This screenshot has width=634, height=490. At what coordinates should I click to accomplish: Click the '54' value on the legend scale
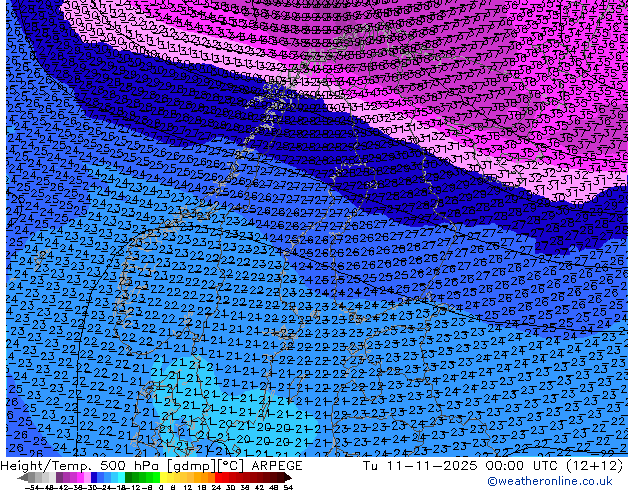click(288, 488)
